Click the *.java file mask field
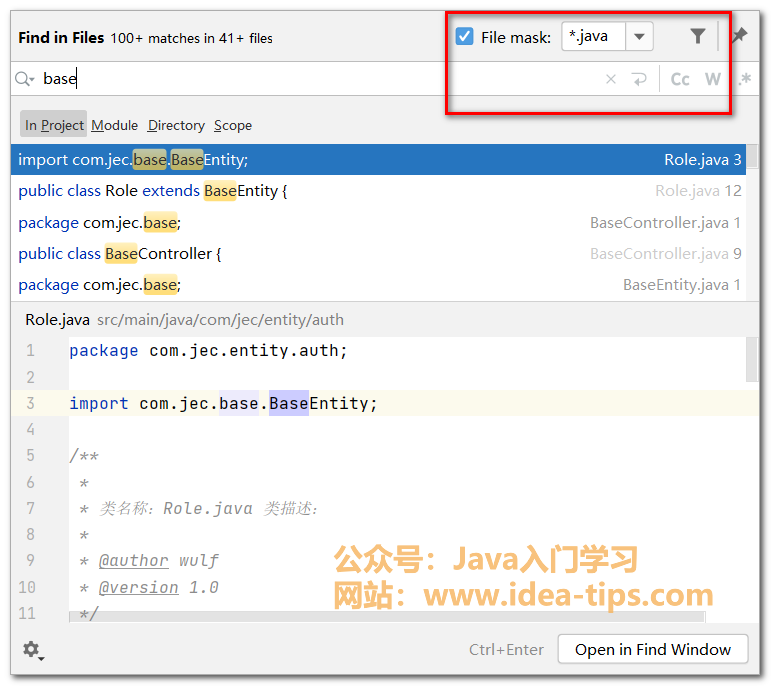This screenshot has width=771, height=686. (594, 37)
